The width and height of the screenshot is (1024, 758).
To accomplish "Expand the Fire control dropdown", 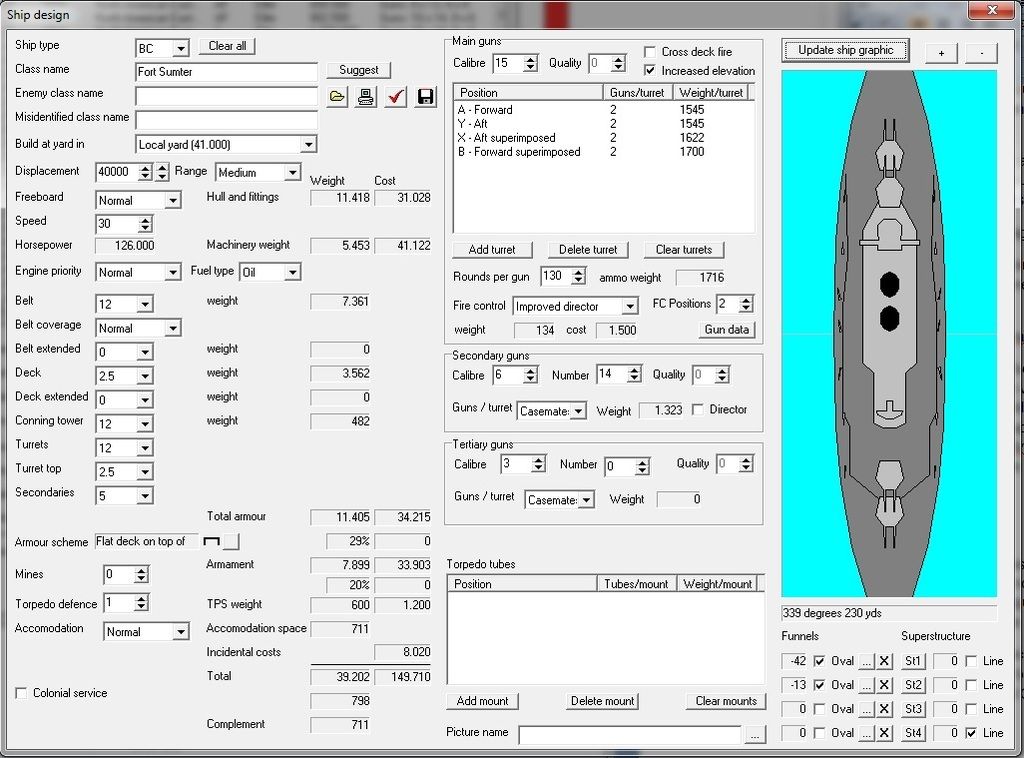I will coord(630,306).
